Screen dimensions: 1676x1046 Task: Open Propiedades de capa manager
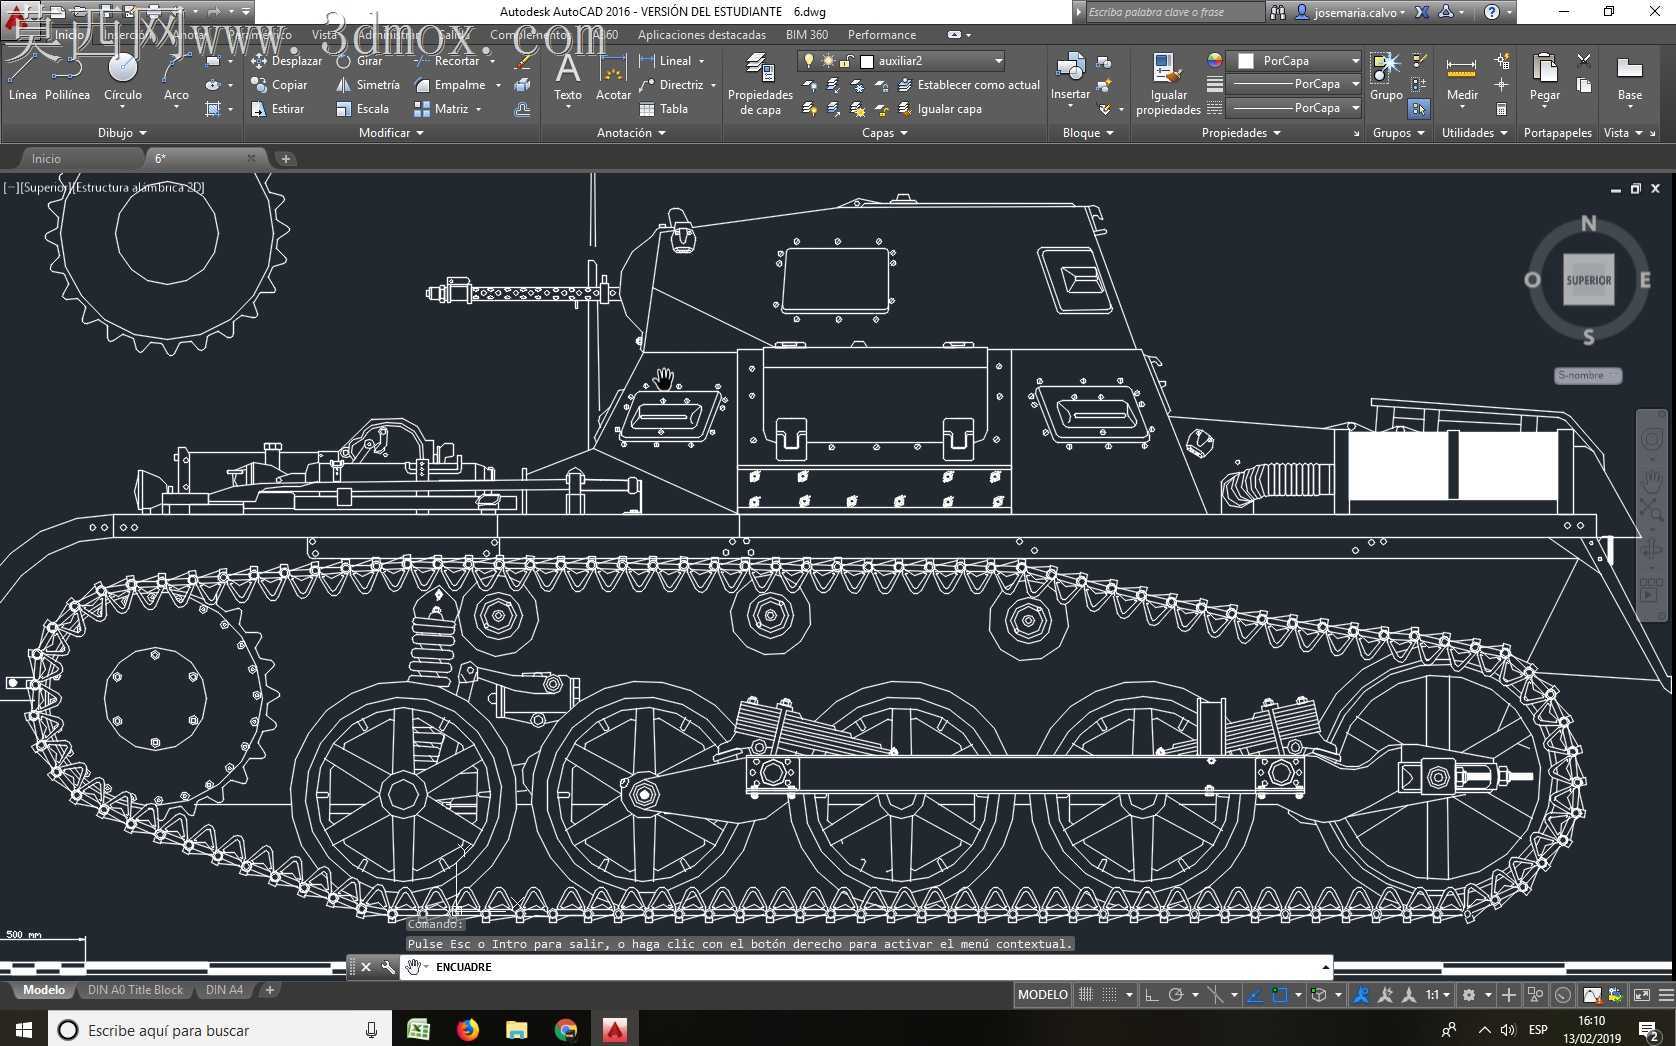point(760,84)
